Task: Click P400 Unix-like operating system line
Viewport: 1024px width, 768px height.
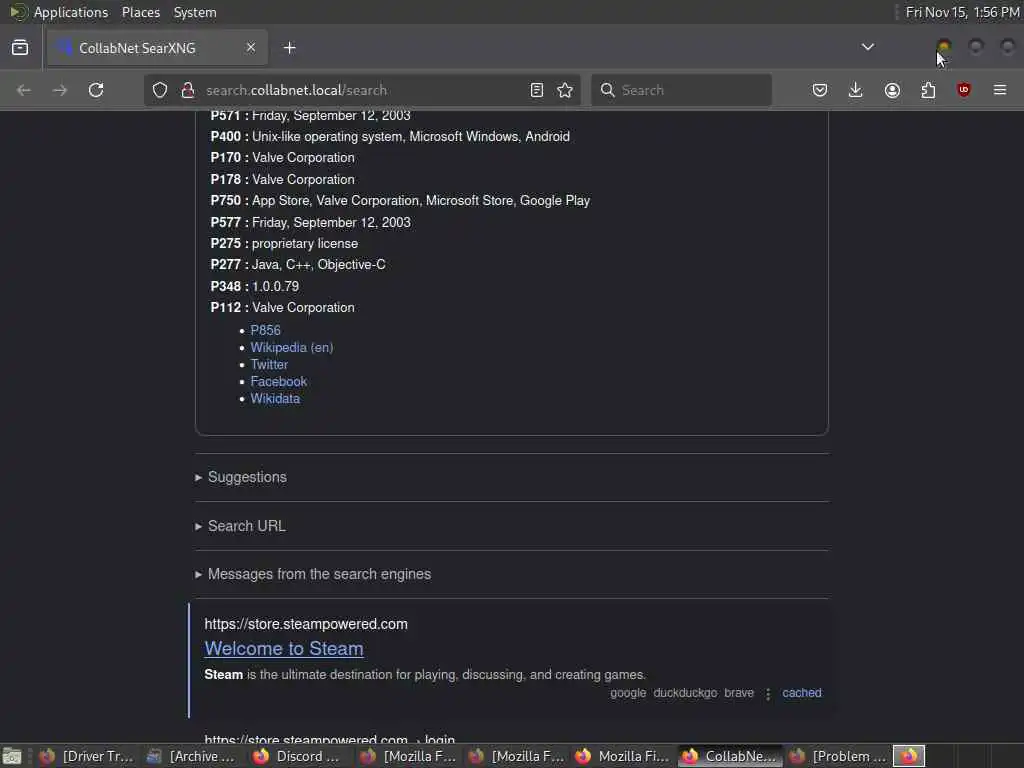Action: coord(390,136)
